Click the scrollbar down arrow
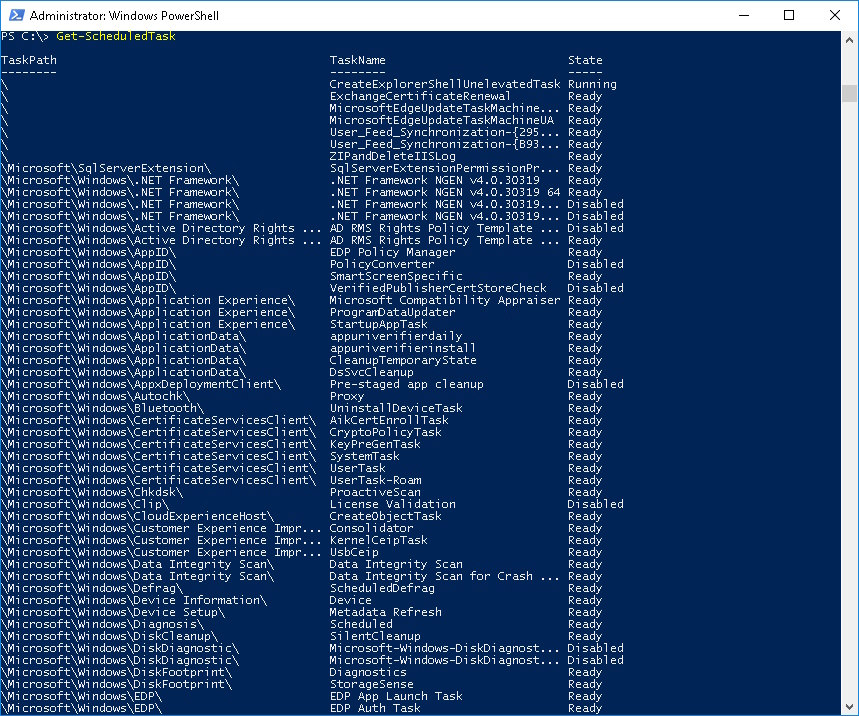The height and width of the screenshot is (716, 859). pos(849,707)
